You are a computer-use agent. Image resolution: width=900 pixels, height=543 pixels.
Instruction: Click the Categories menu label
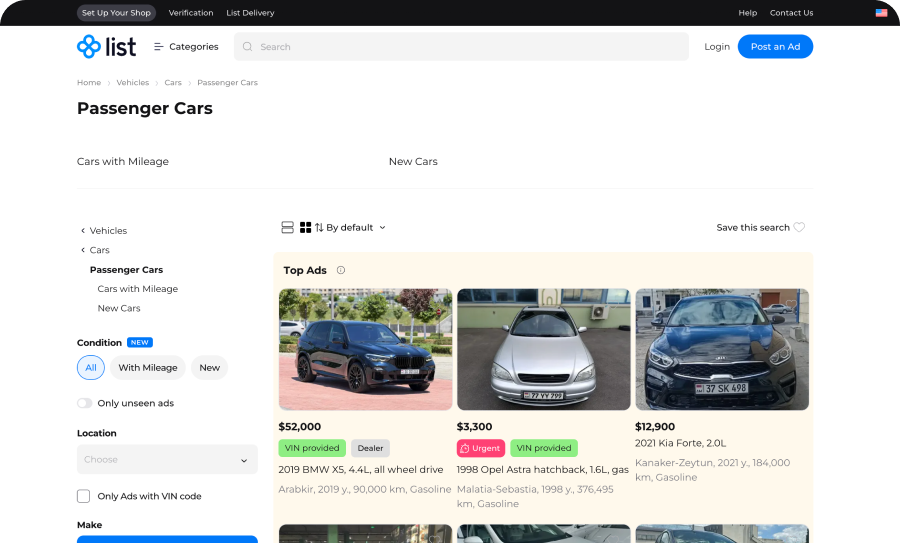194,46
